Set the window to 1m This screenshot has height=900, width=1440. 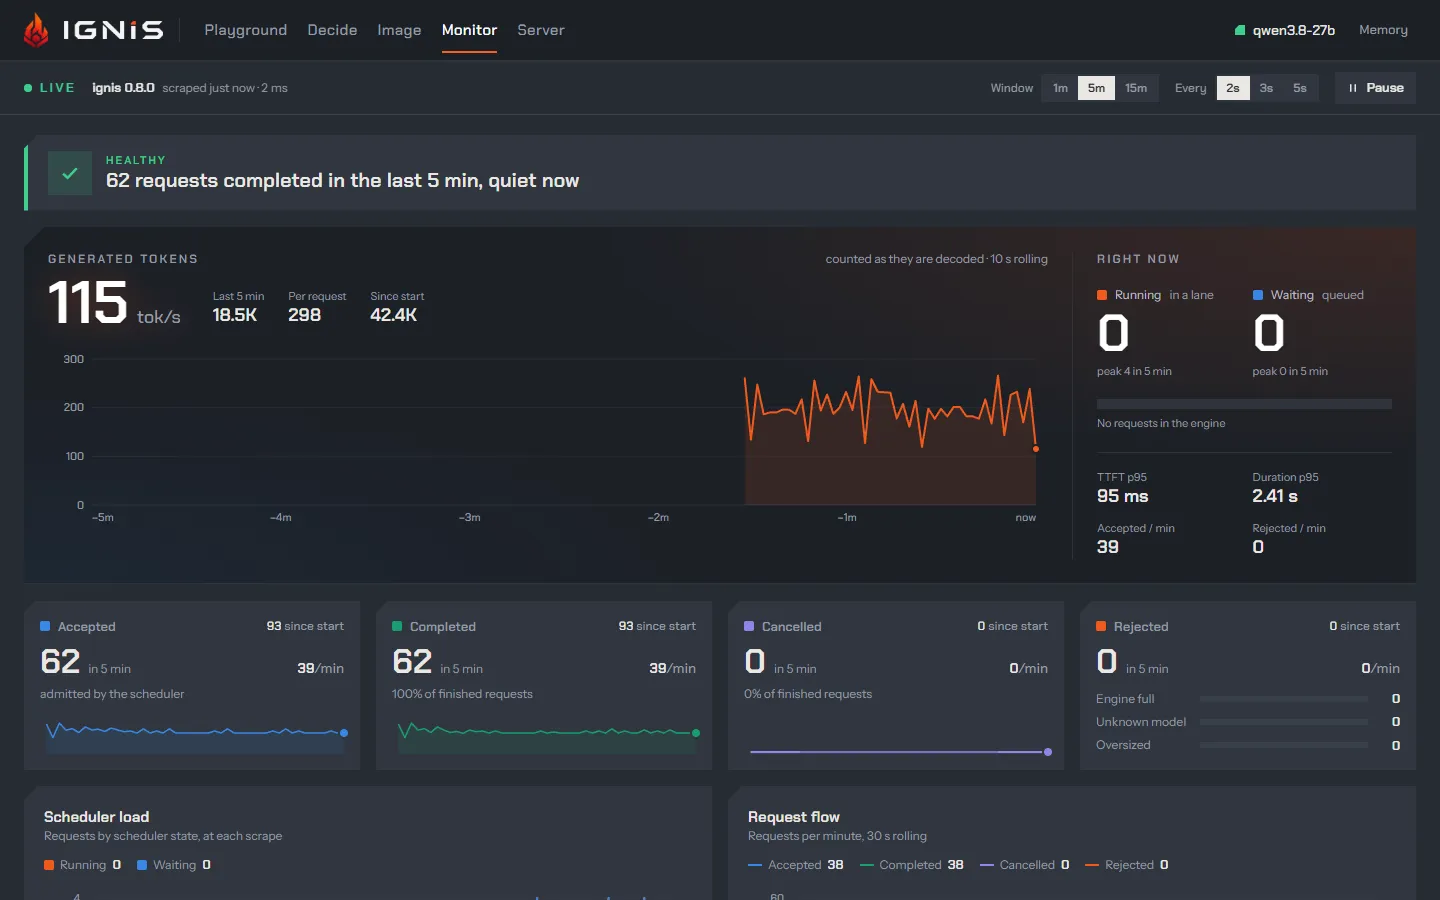click(x=1060, y=88)
